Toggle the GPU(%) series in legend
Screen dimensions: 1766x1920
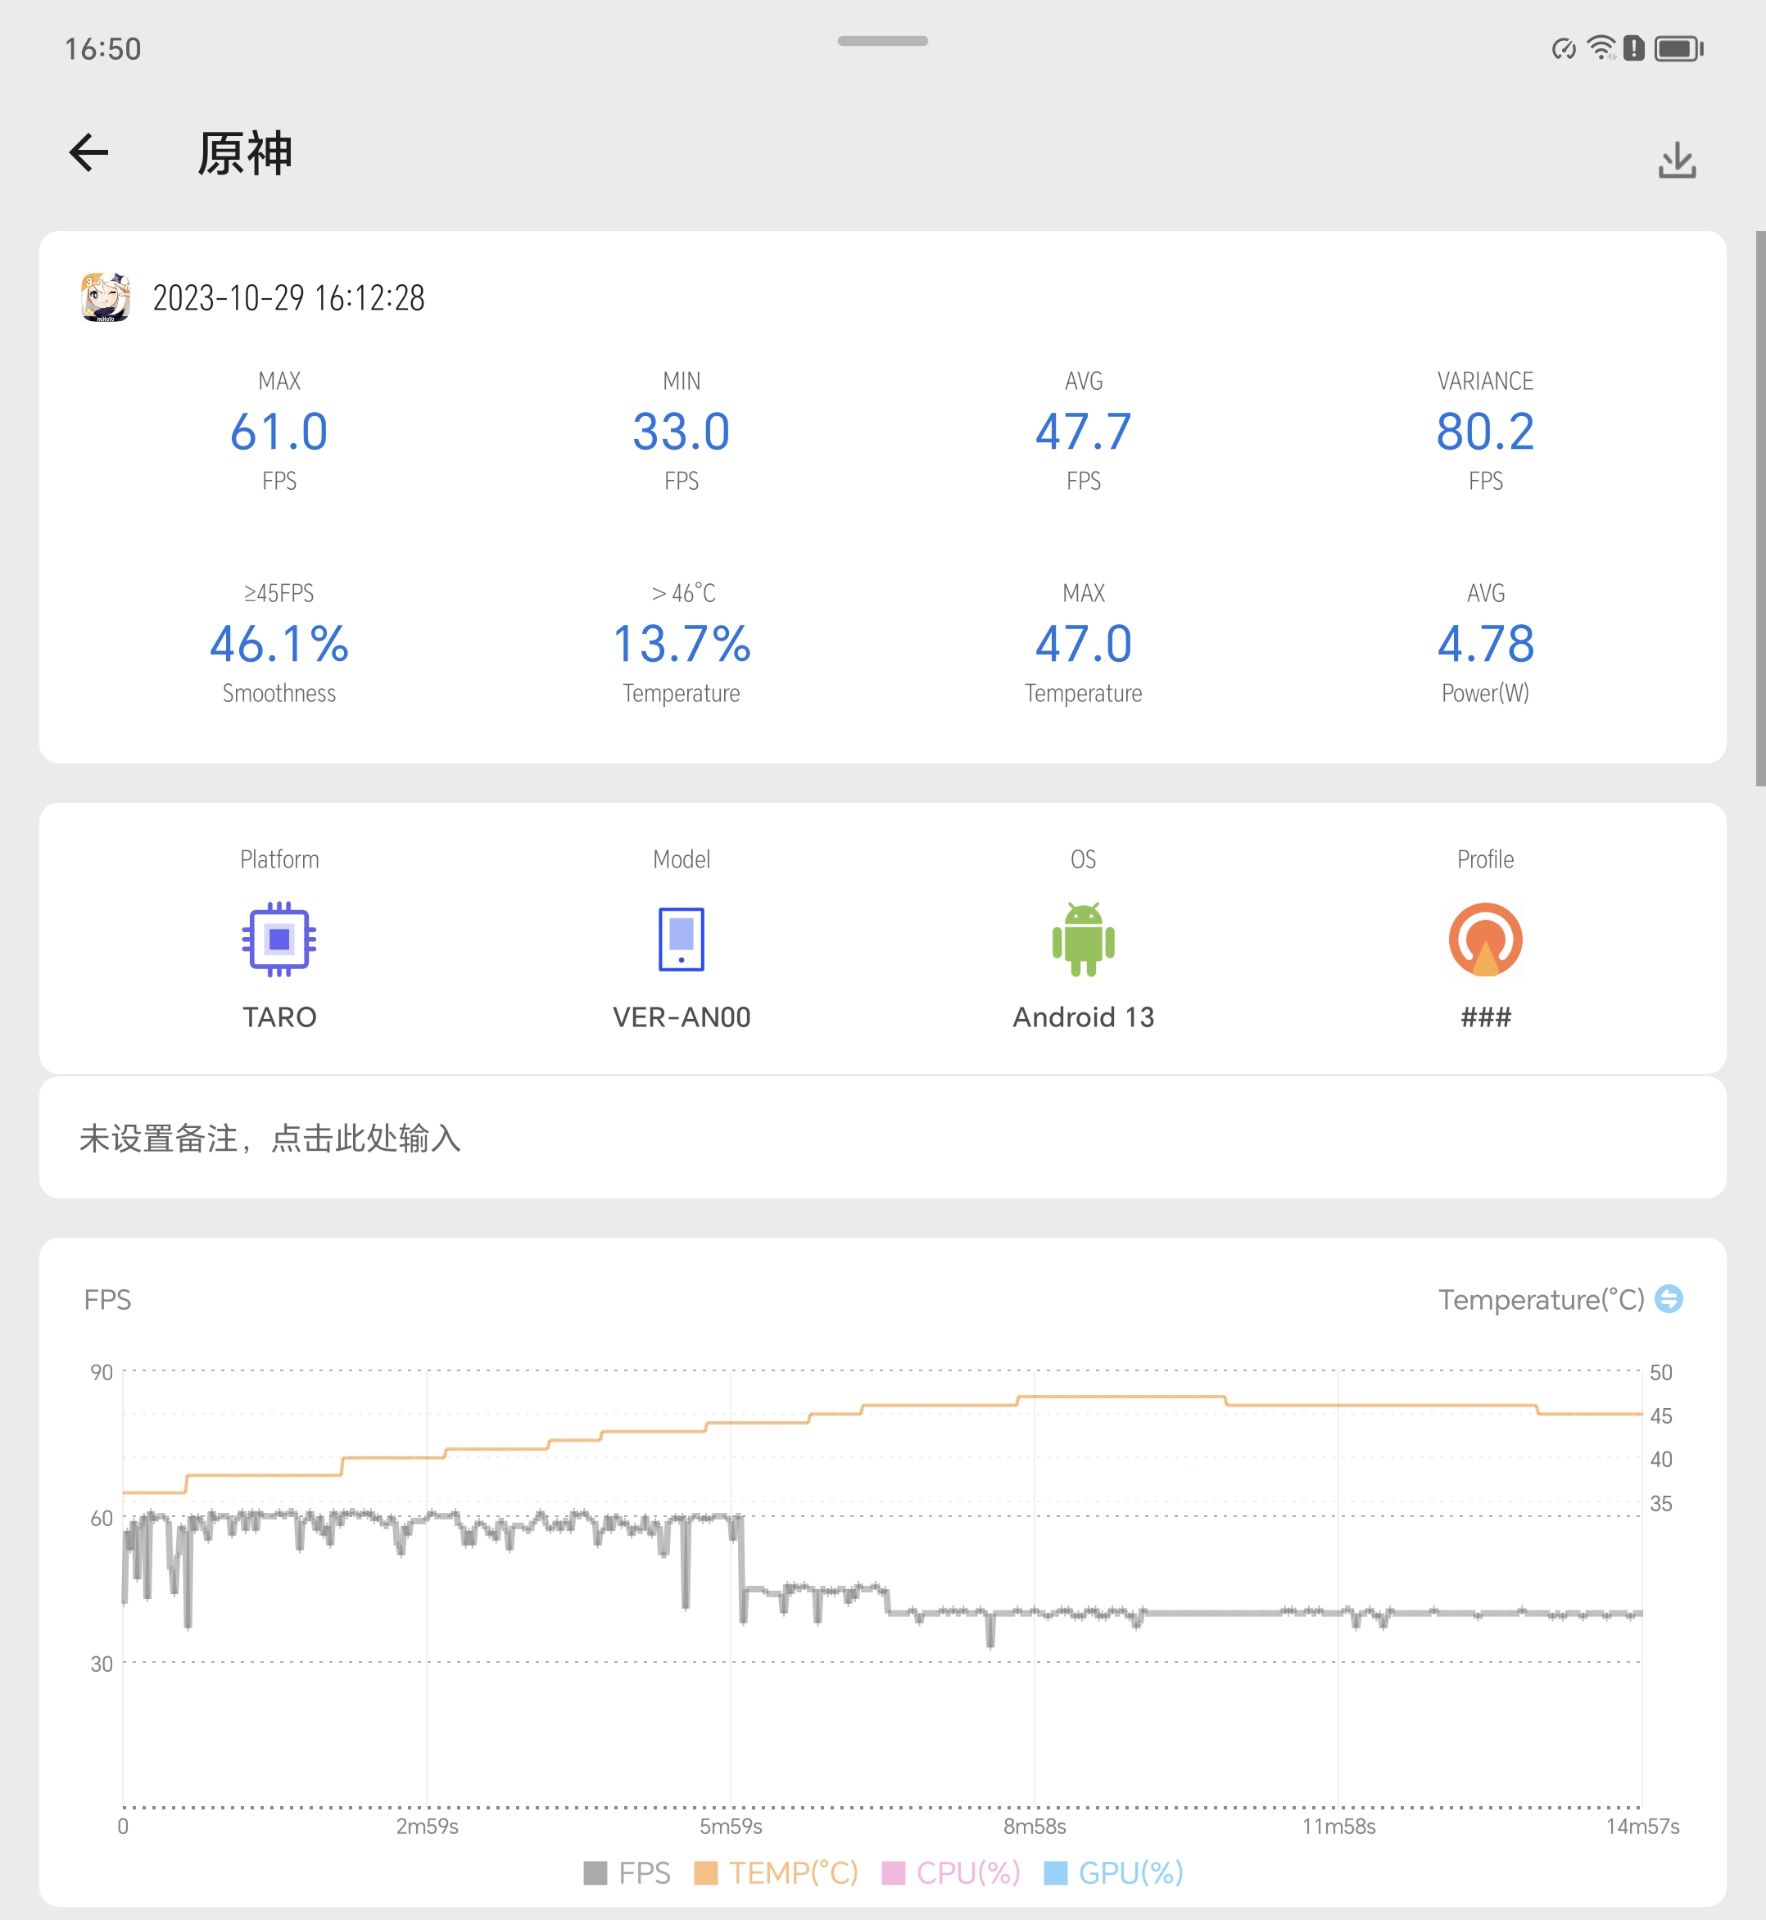(1113, 1873)
